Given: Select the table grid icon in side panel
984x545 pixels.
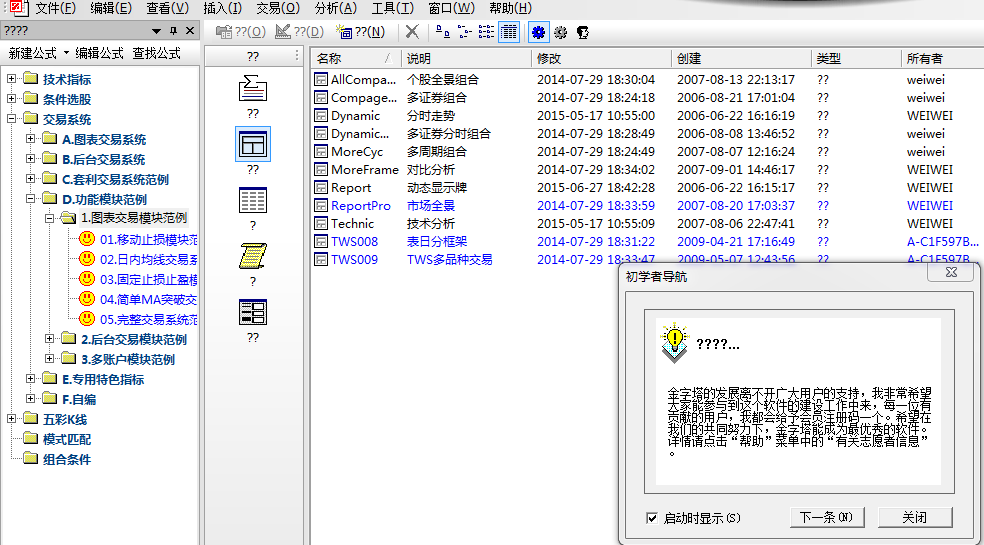Looking at the screenshot, I should [253, 201].
